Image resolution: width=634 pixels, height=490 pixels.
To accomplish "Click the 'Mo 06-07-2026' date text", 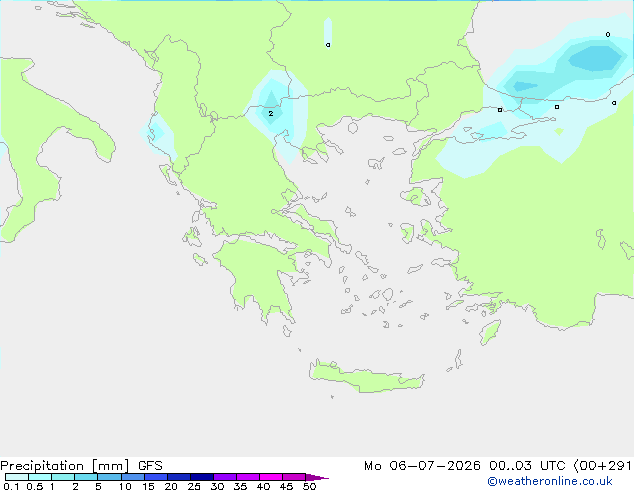I will pyautogui.click(x=422, y=466).
